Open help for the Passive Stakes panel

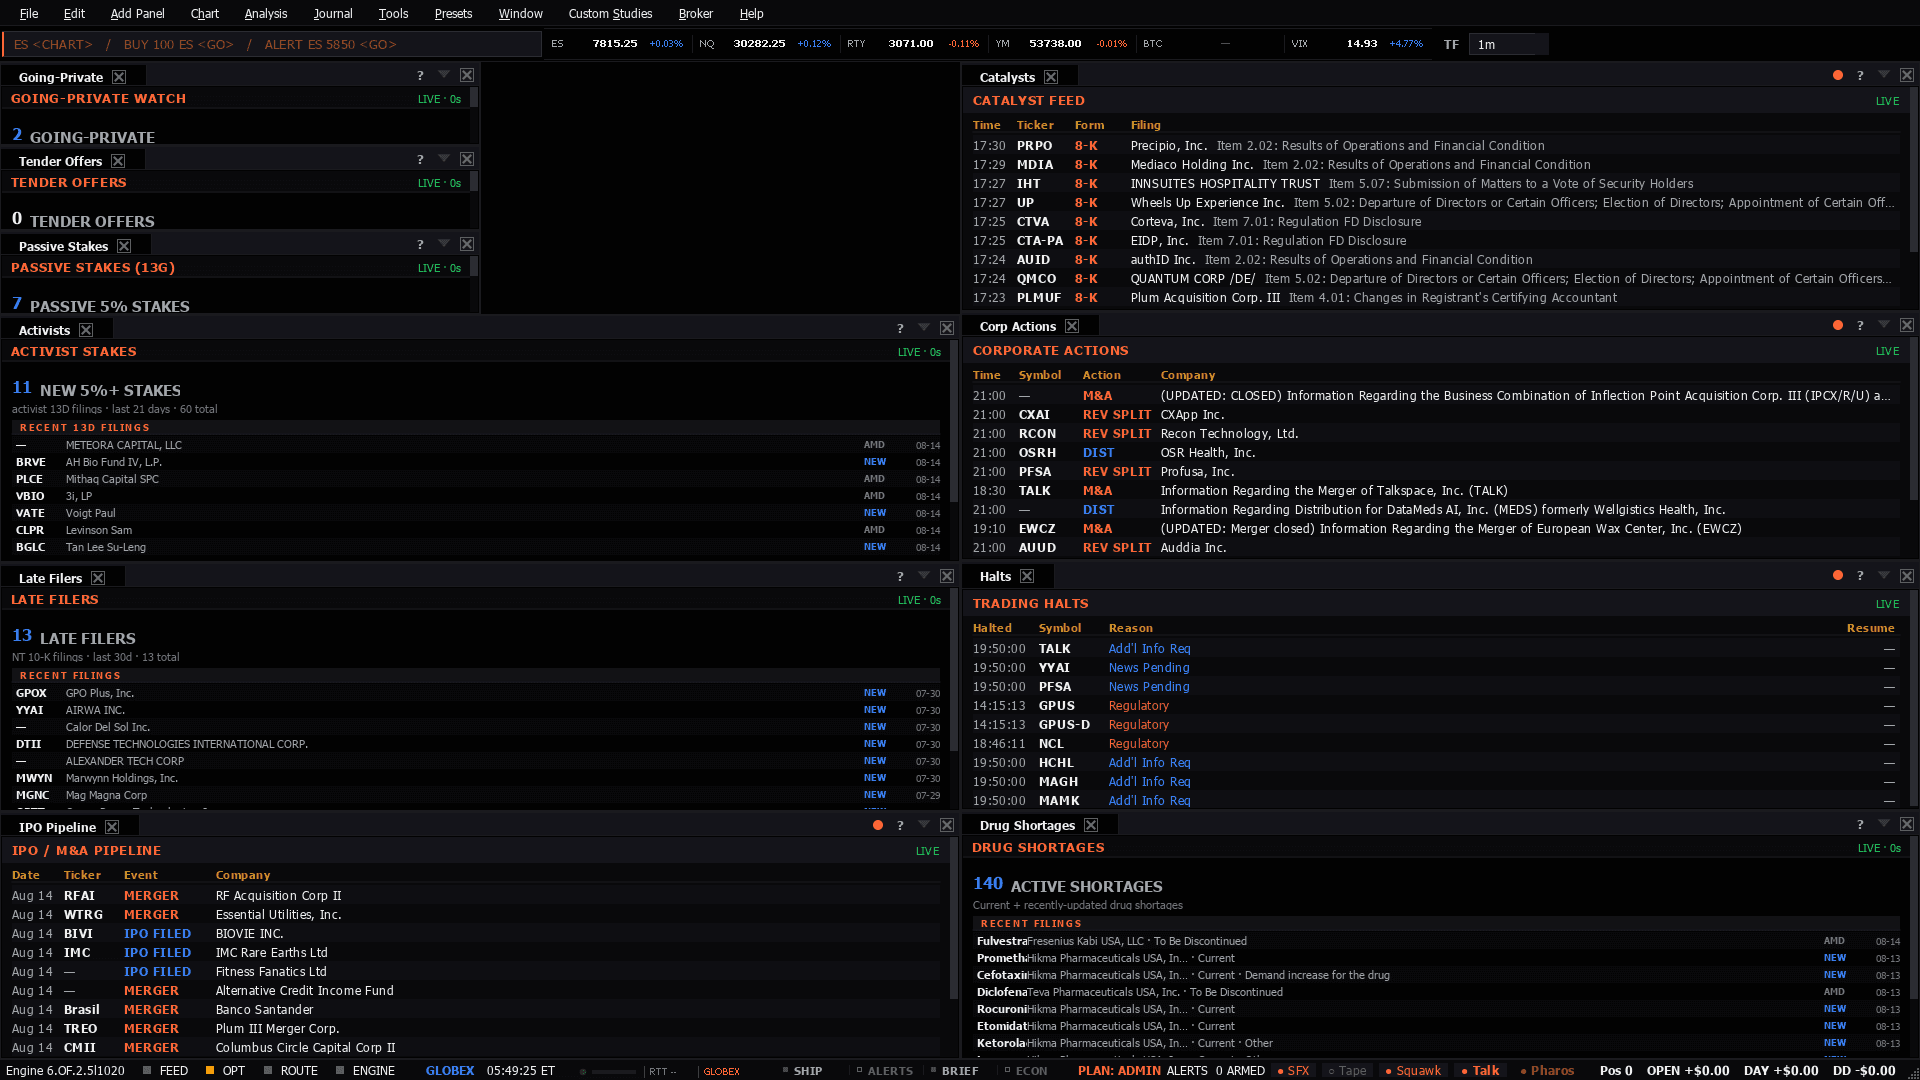(420, 244)
